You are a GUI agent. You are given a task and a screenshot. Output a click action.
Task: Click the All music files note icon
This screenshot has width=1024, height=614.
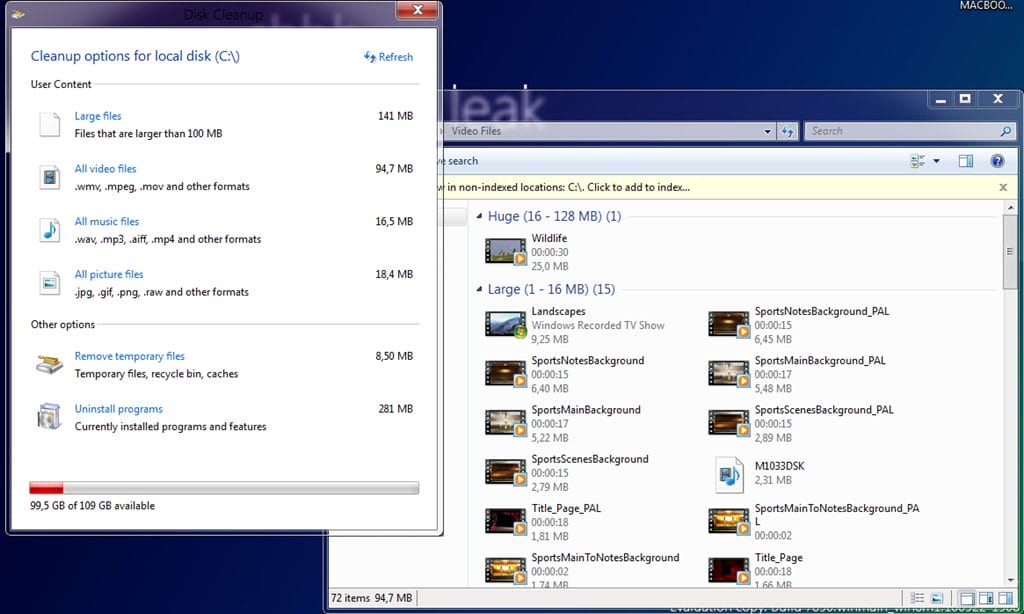point(50,230)
